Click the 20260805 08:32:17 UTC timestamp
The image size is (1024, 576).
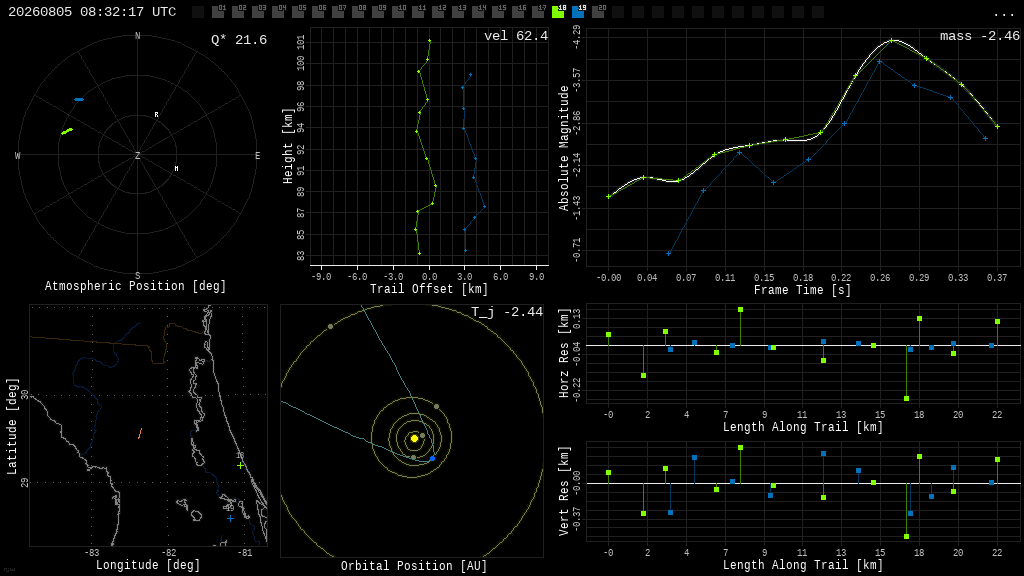[92, 12]
